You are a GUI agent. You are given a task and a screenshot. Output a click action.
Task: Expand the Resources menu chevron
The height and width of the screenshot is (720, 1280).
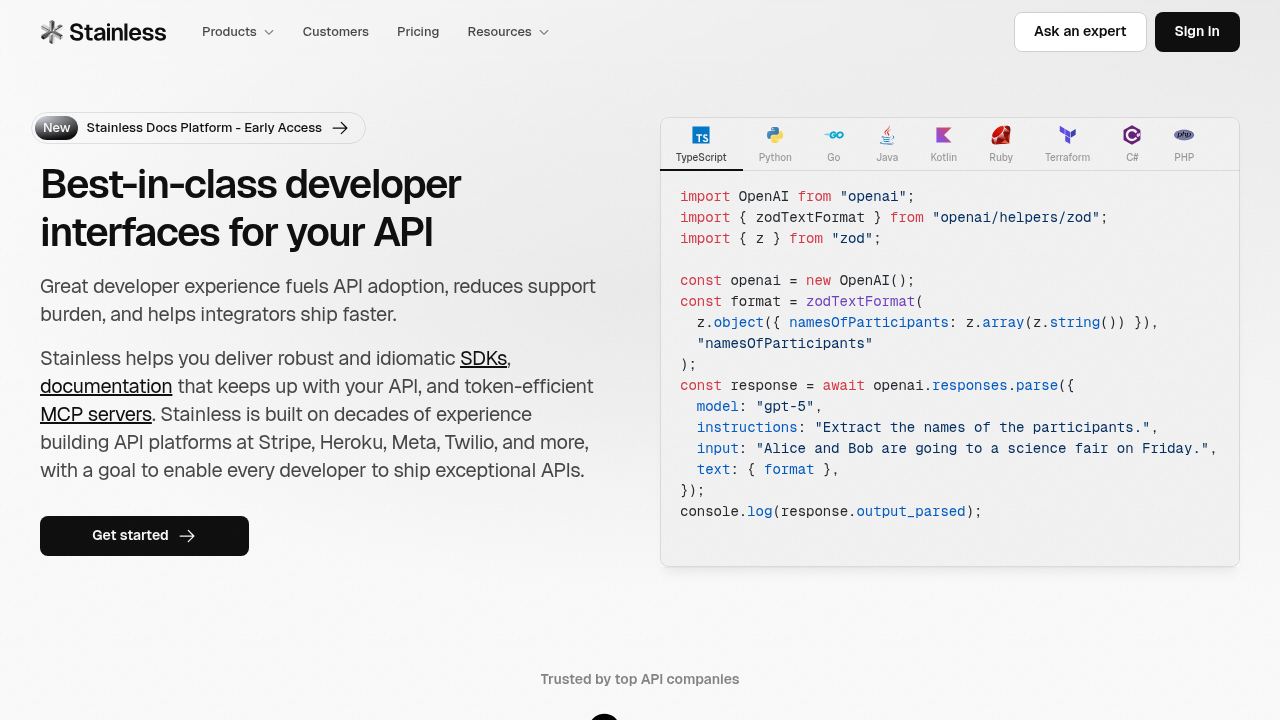(x=544, y=32)
